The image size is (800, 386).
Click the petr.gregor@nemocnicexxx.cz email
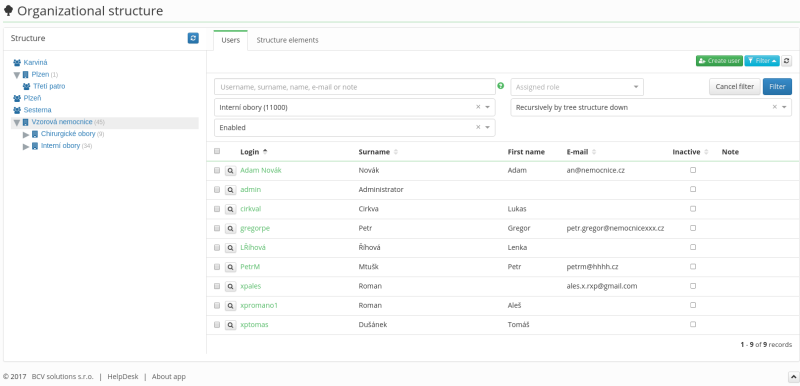click(615, 228)
